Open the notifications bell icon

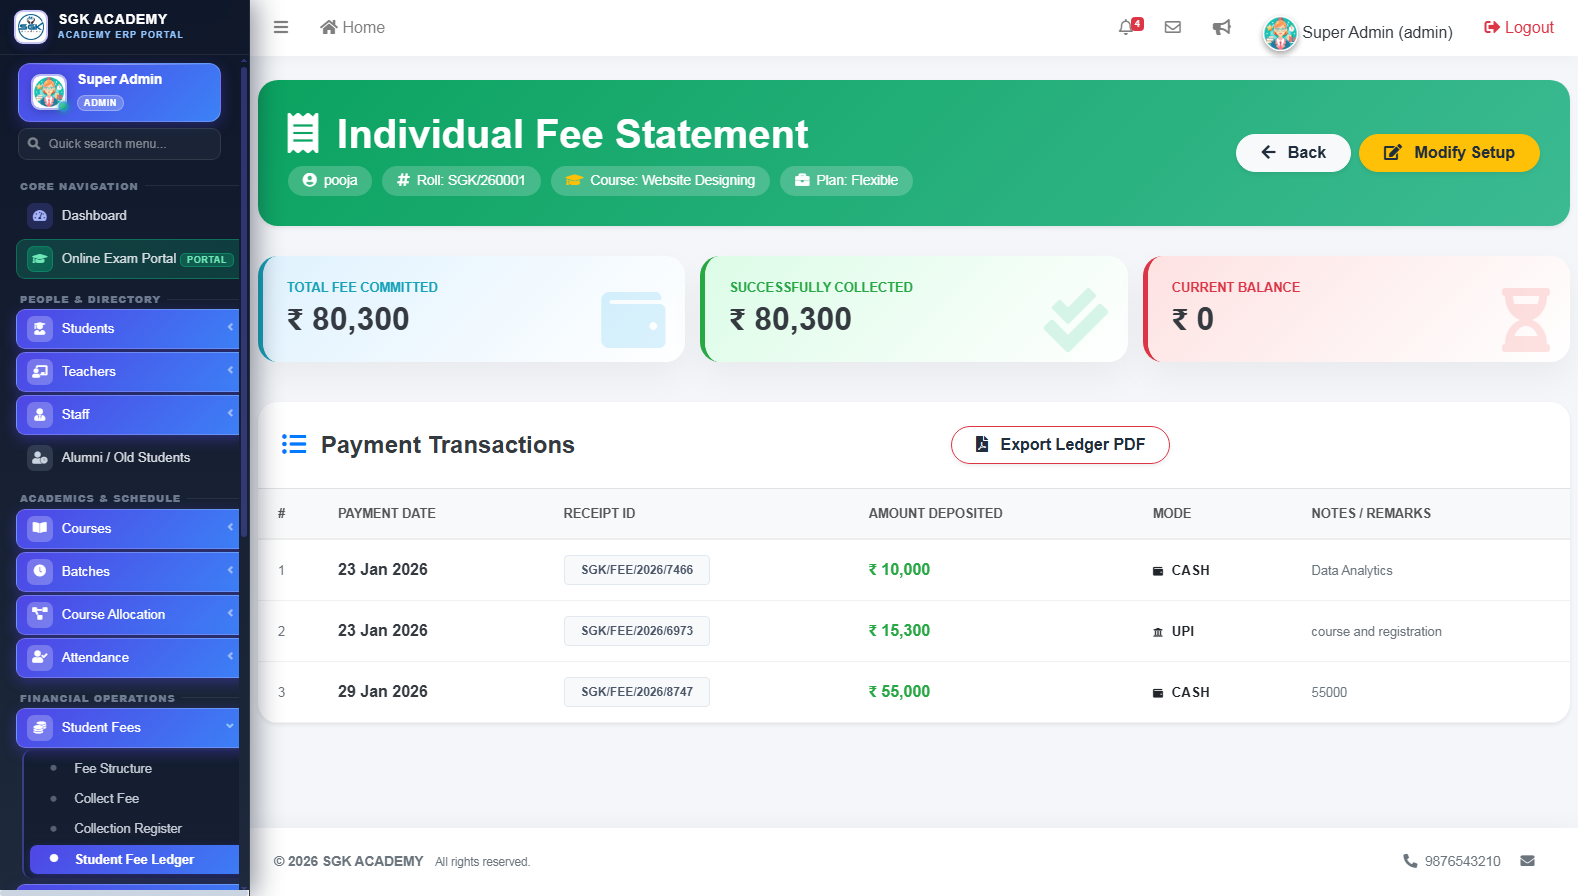pyautogui.click(x=1127, y=27)
